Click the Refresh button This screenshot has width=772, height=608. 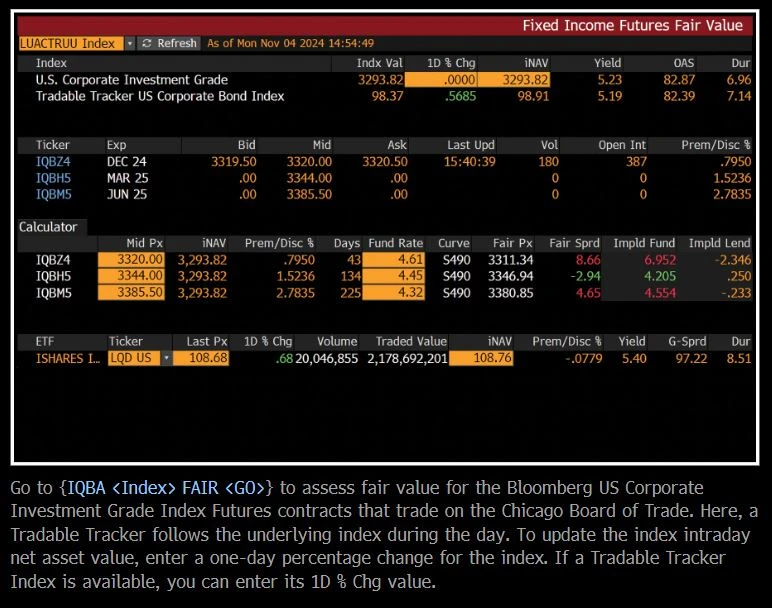tap(169, 43)
